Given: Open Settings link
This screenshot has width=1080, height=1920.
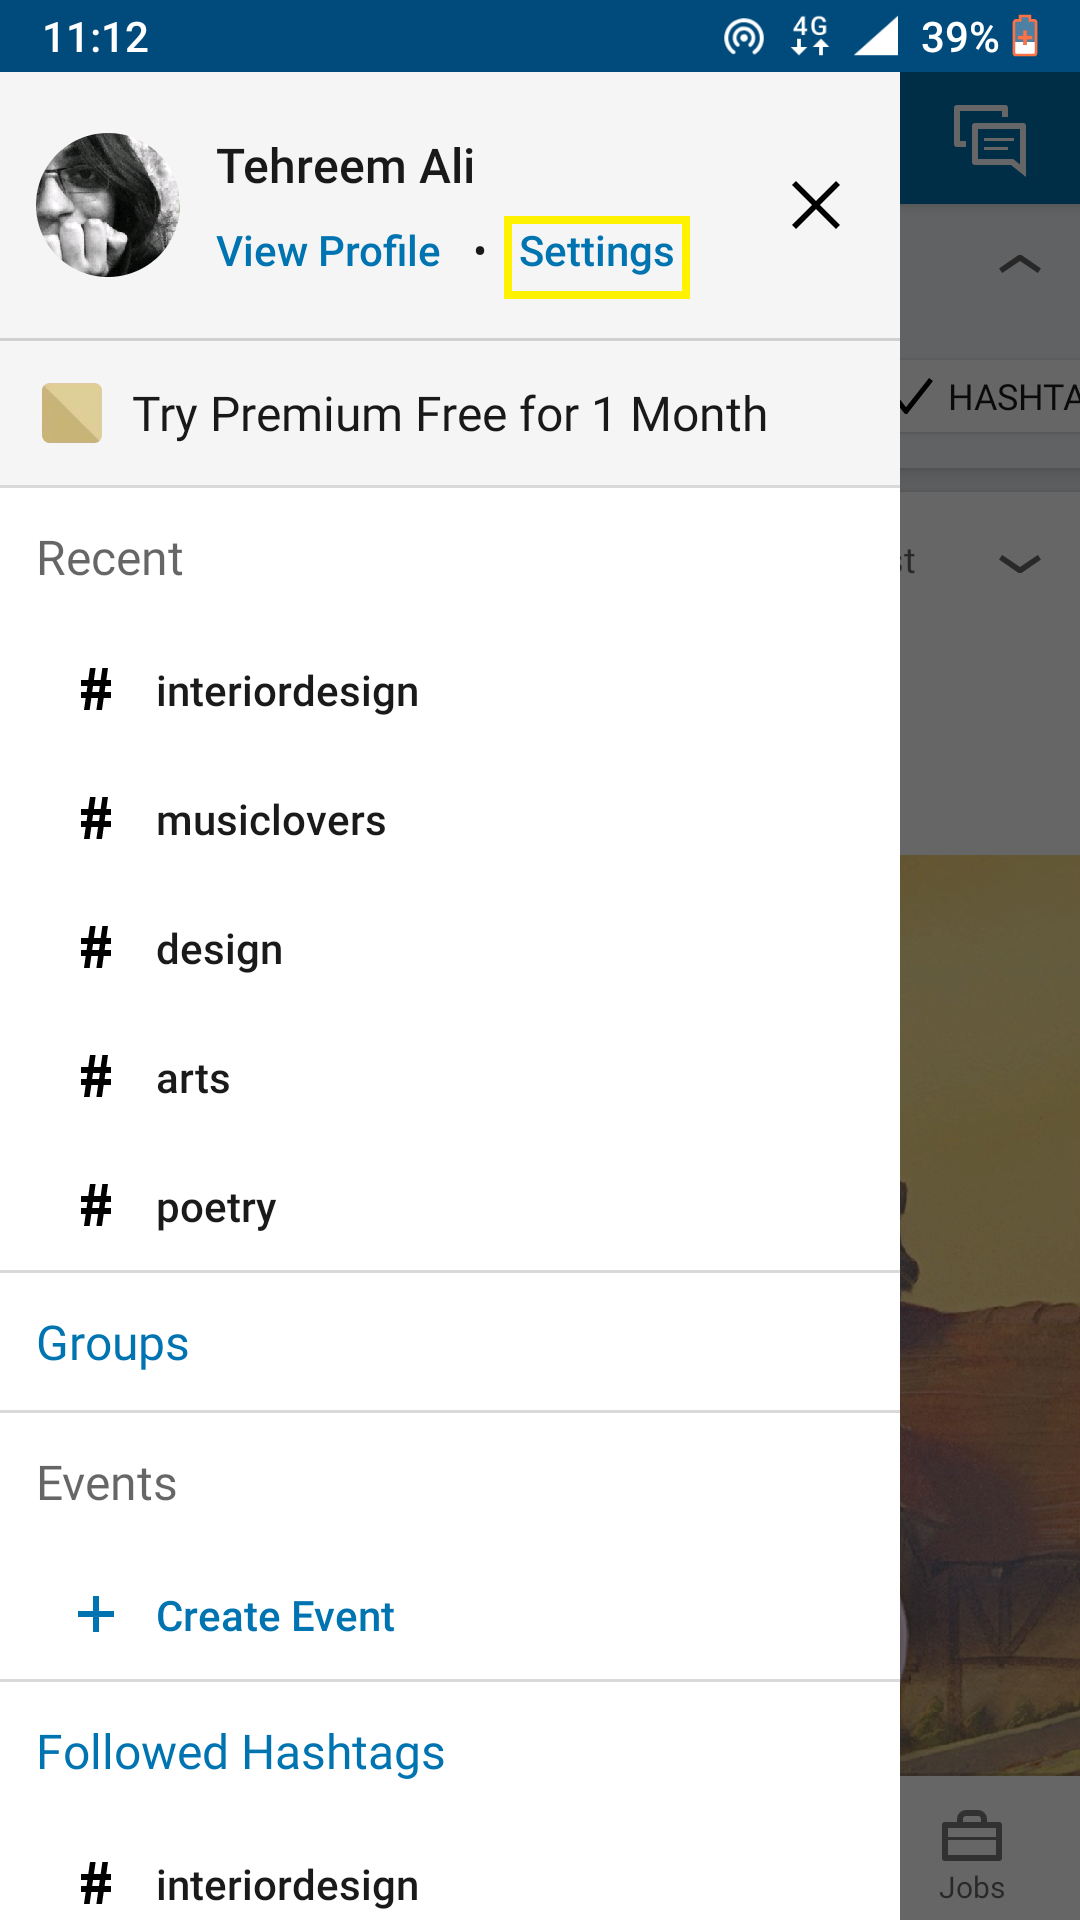Looking at the screenshot, I should coord(596,253).
